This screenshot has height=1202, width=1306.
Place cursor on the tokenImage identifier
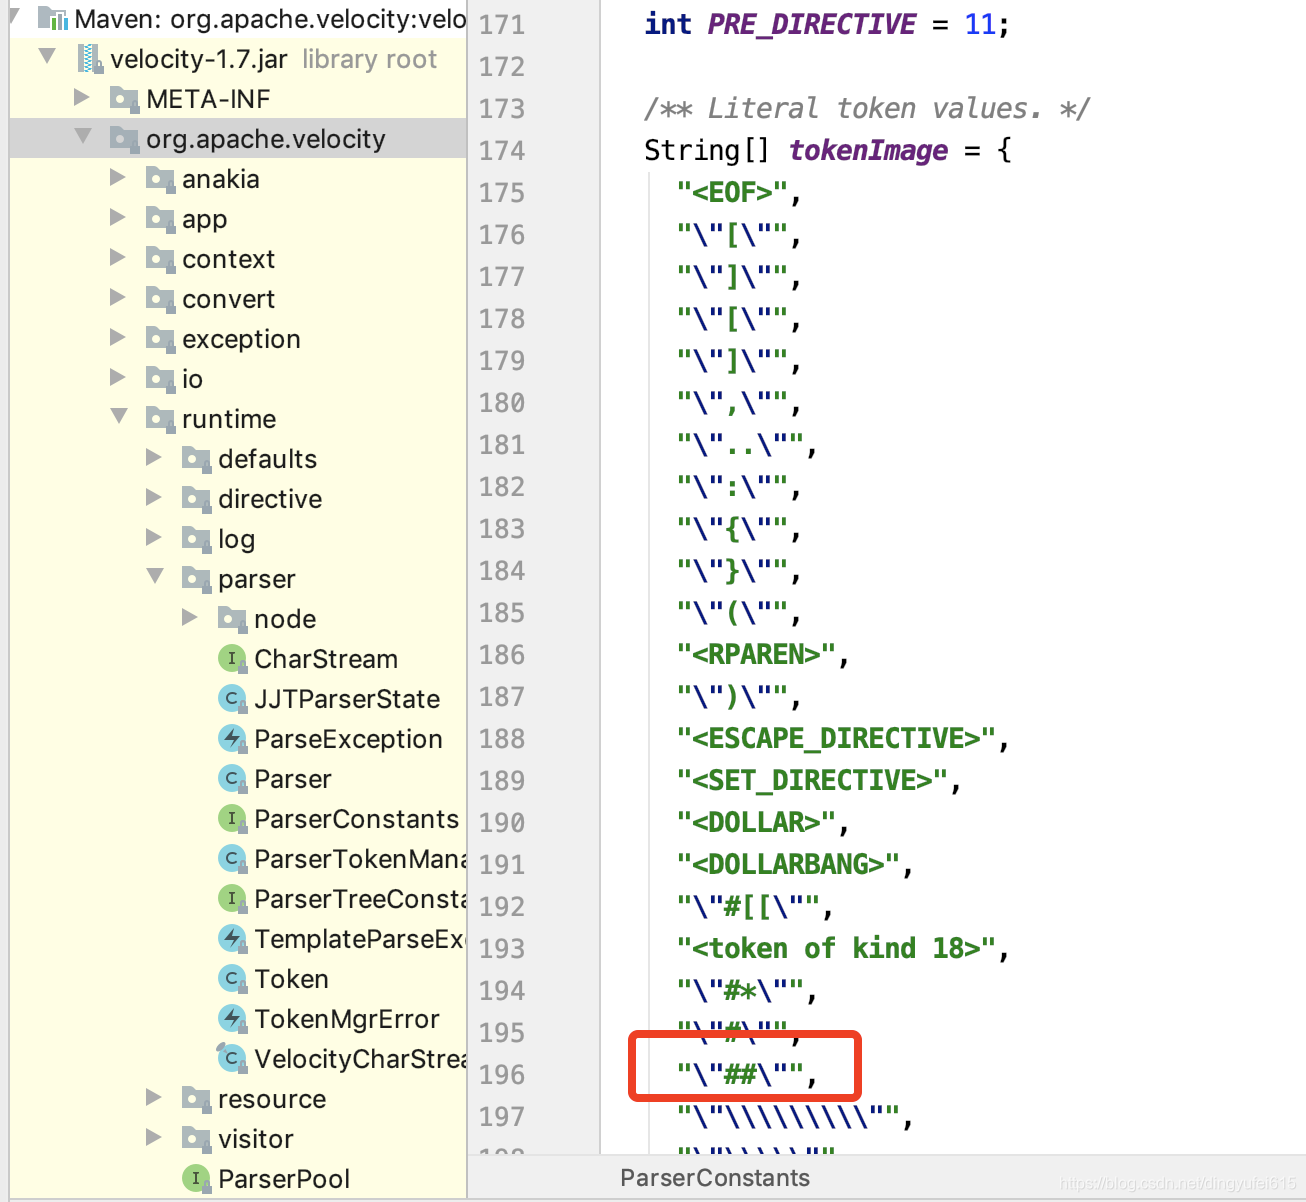[868, 150]
